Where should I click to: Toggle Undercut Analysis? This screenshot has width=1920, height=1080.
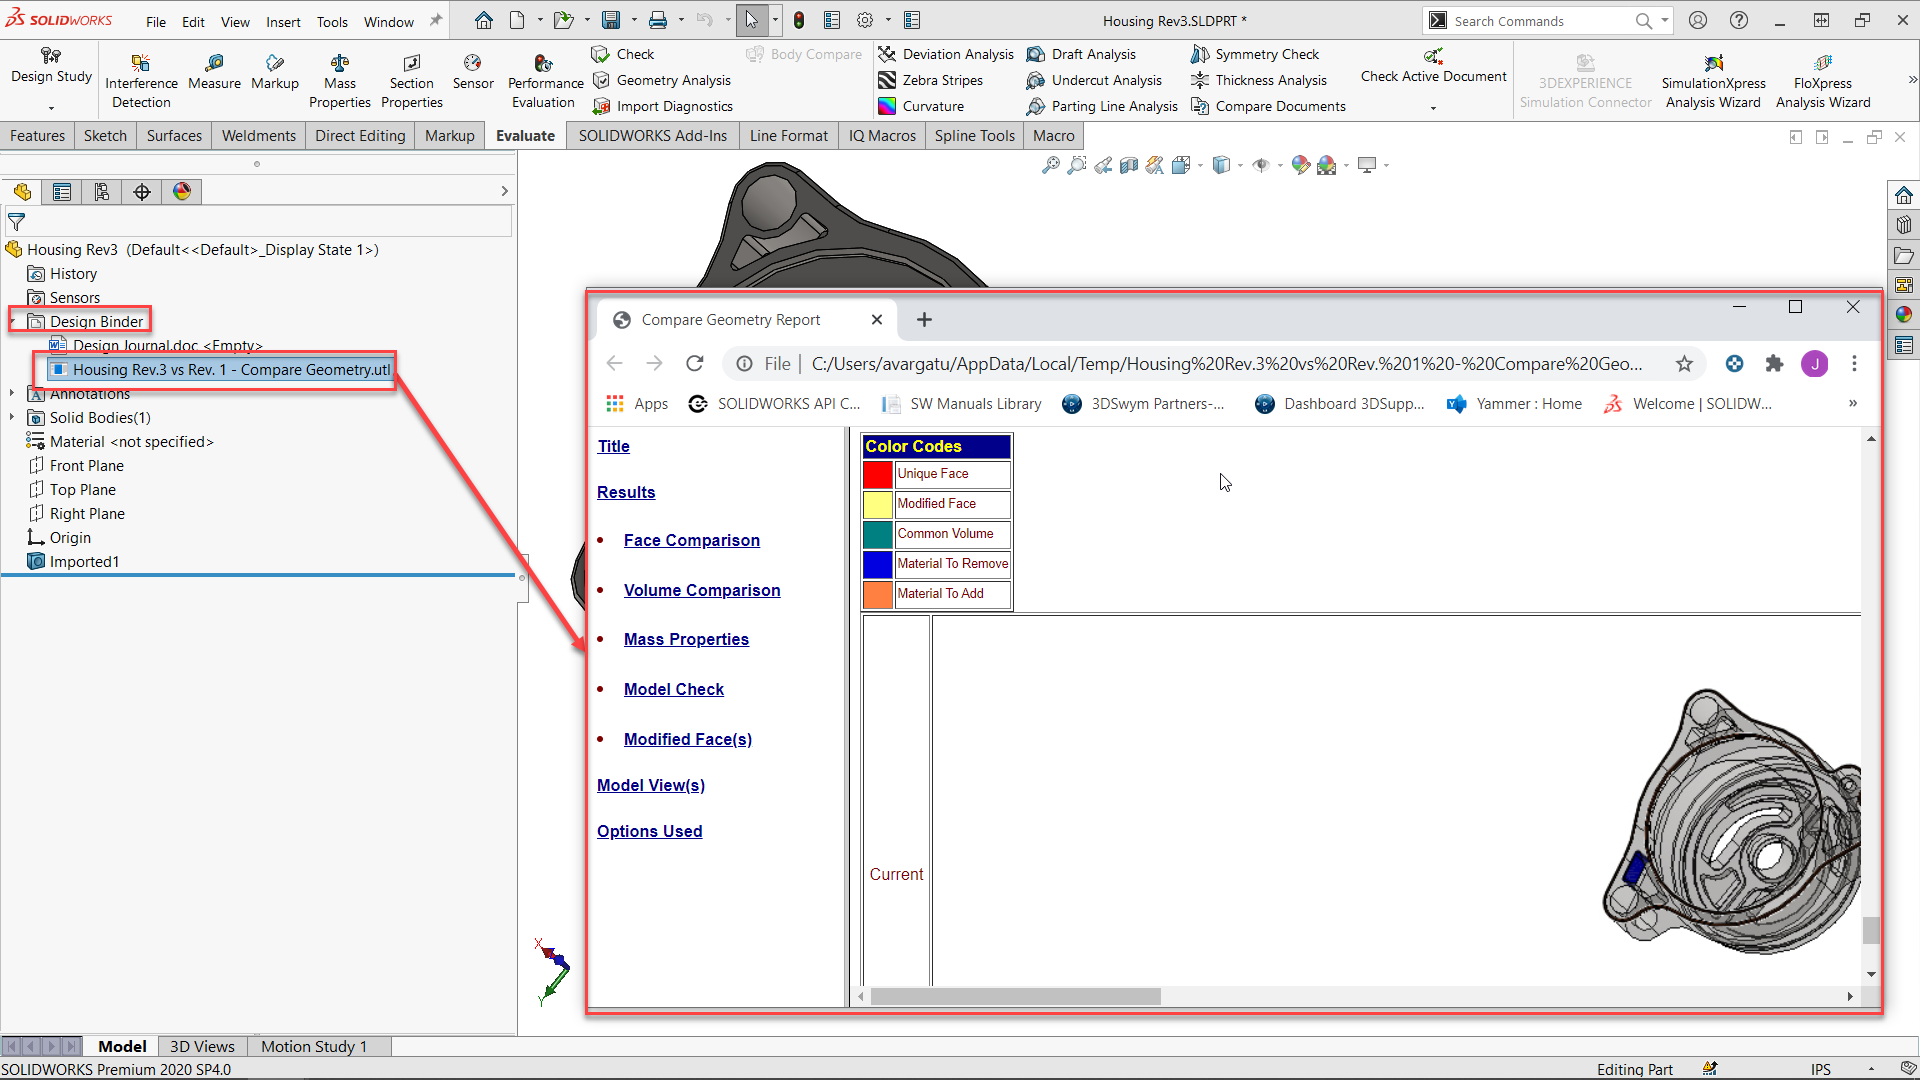coord(1095,80)
